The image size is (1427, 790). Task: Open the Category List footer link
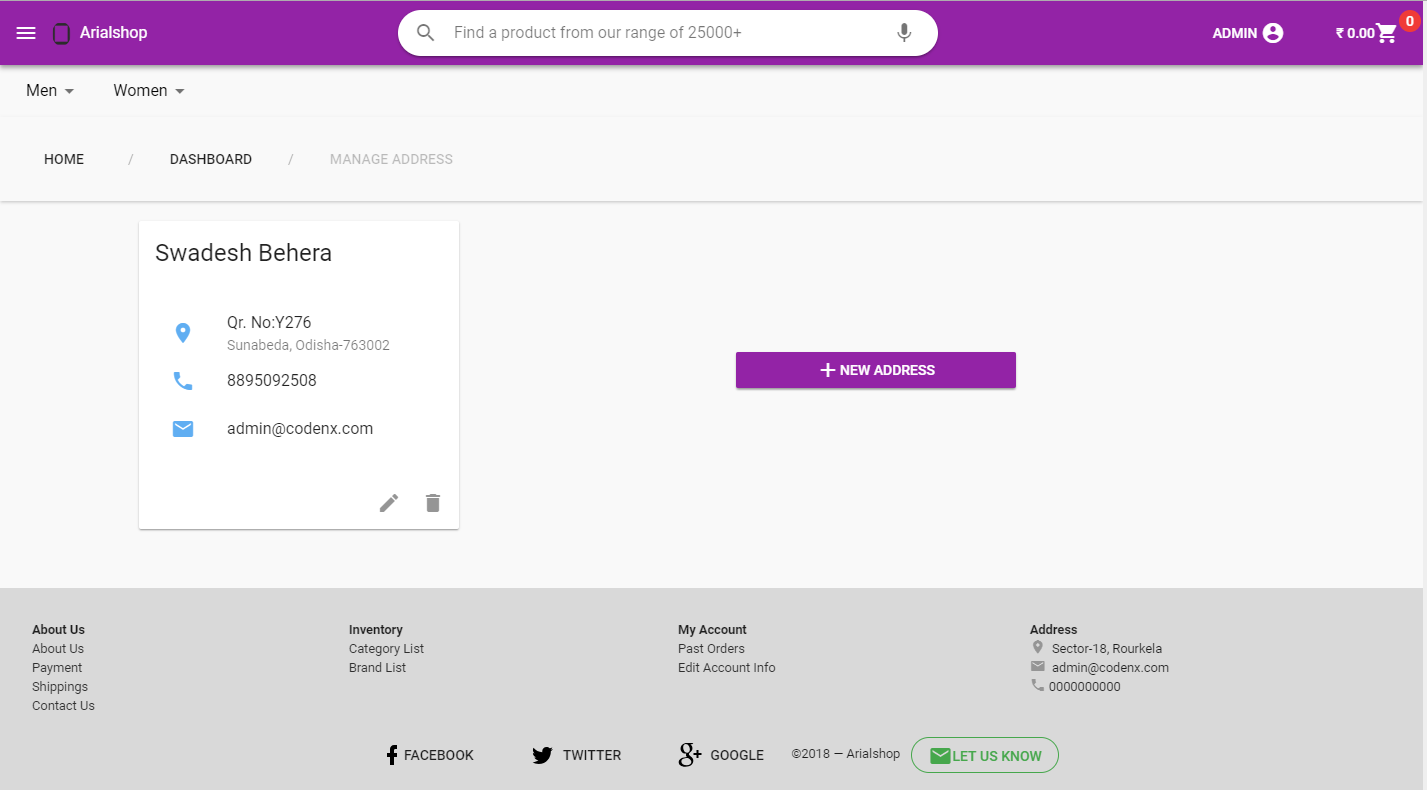386,648
